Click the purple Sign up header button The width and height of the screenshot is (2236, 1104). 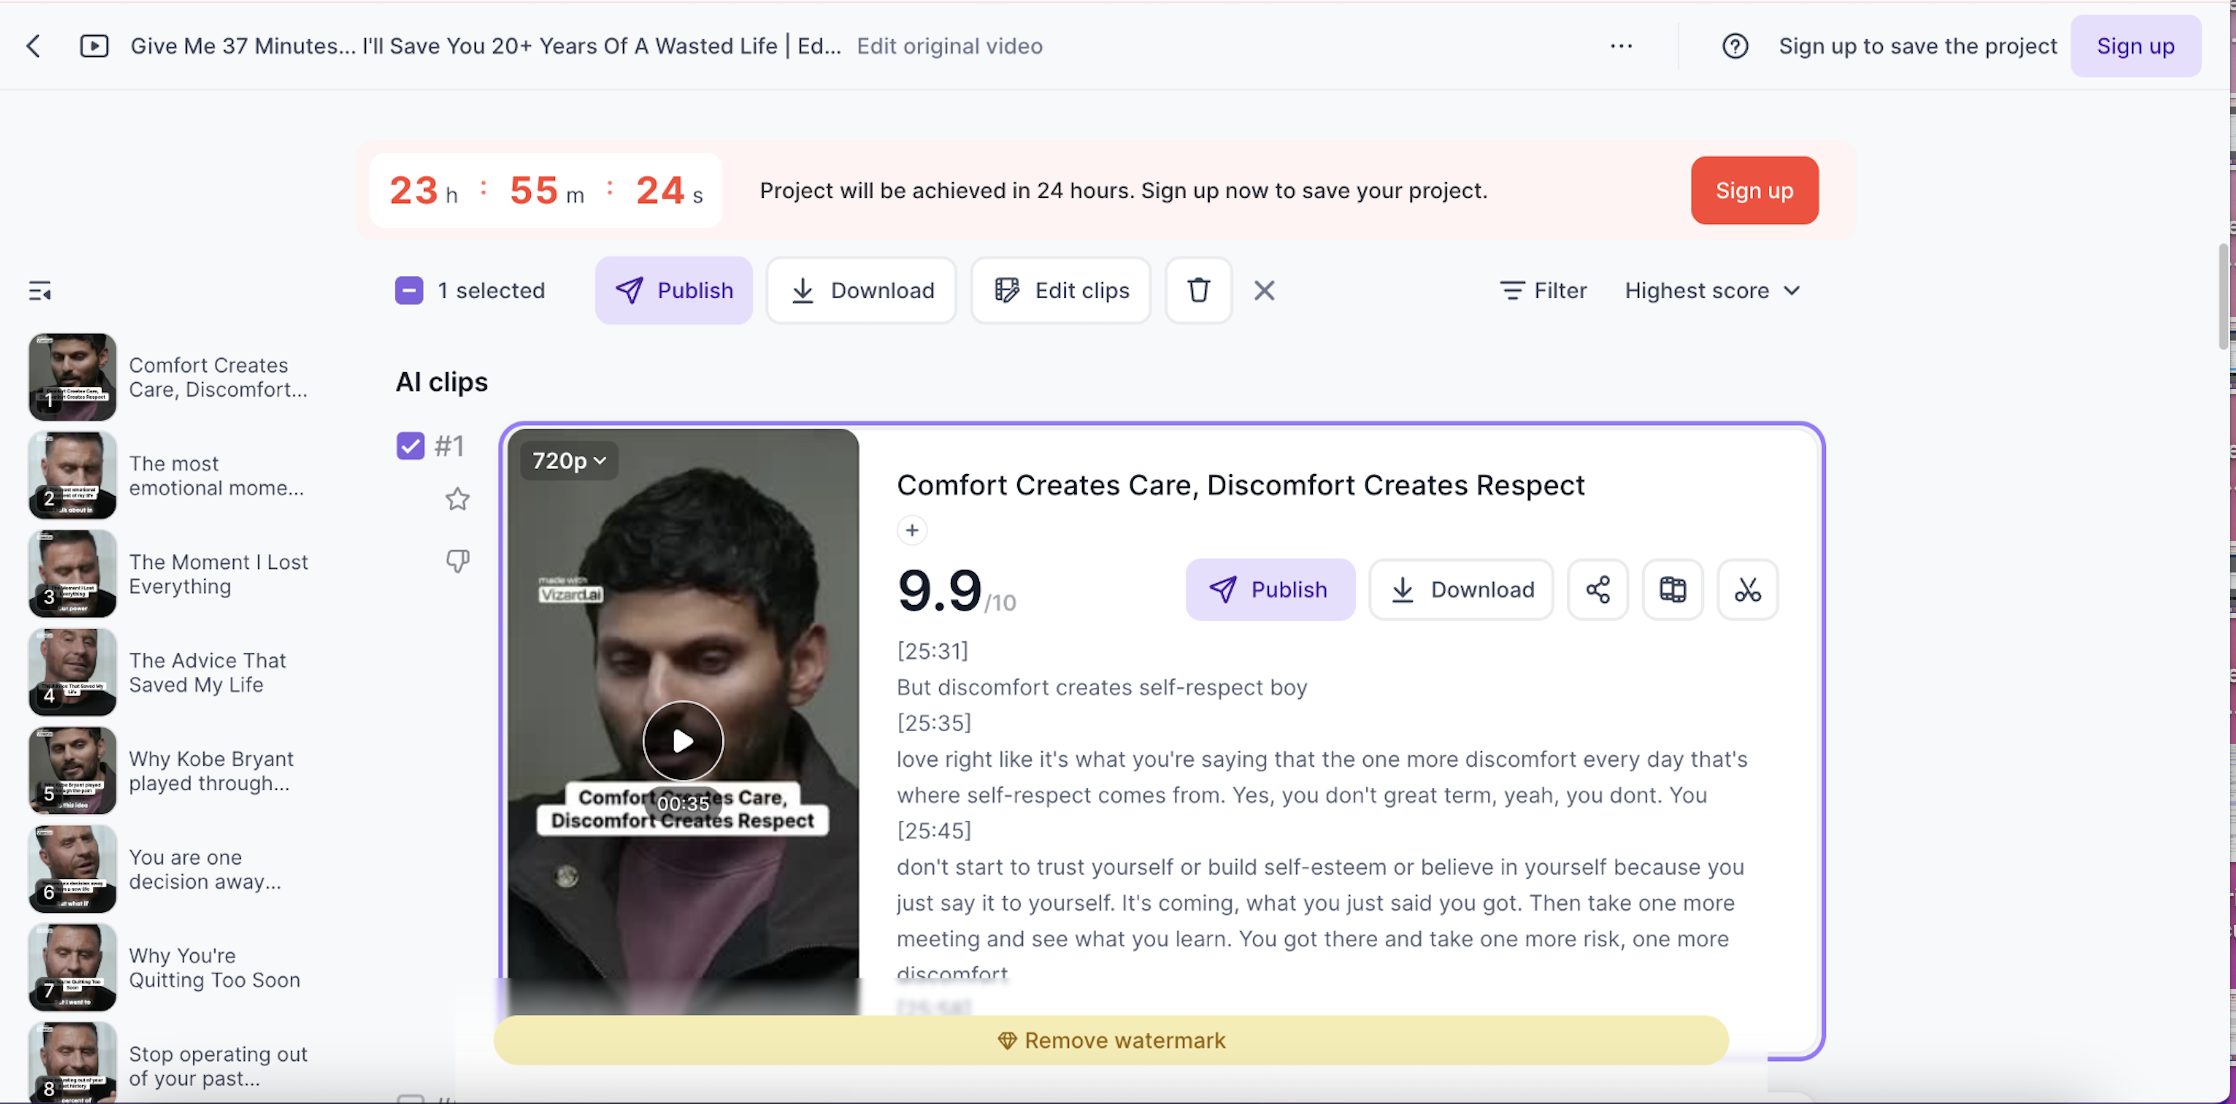2135,46
